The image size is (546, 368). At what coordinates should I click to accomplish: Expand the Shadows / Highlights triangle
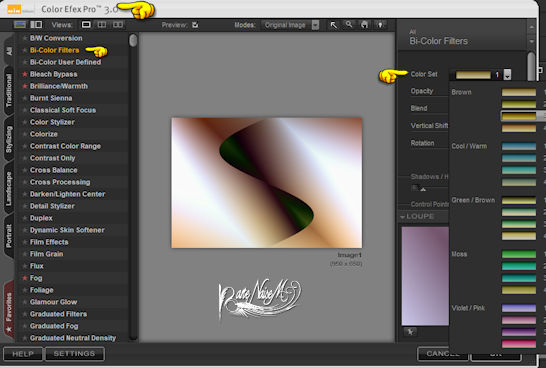(x=423, y=189)
